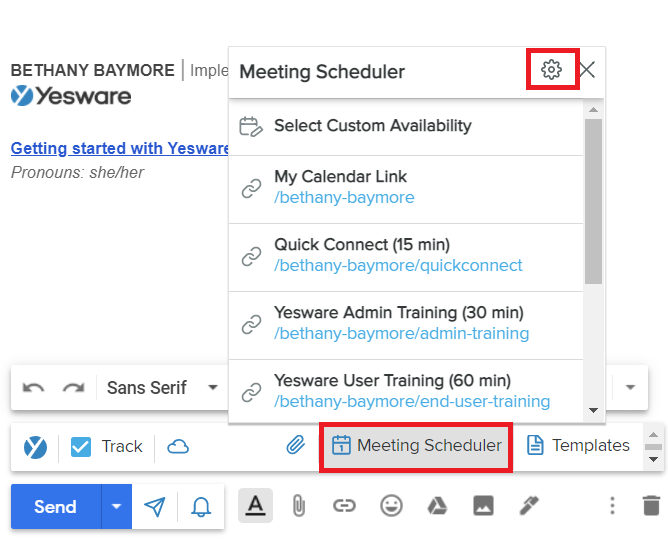Choose Quick Connect (15 min) link
668x542 pixels.
click(x=406, y=257)
